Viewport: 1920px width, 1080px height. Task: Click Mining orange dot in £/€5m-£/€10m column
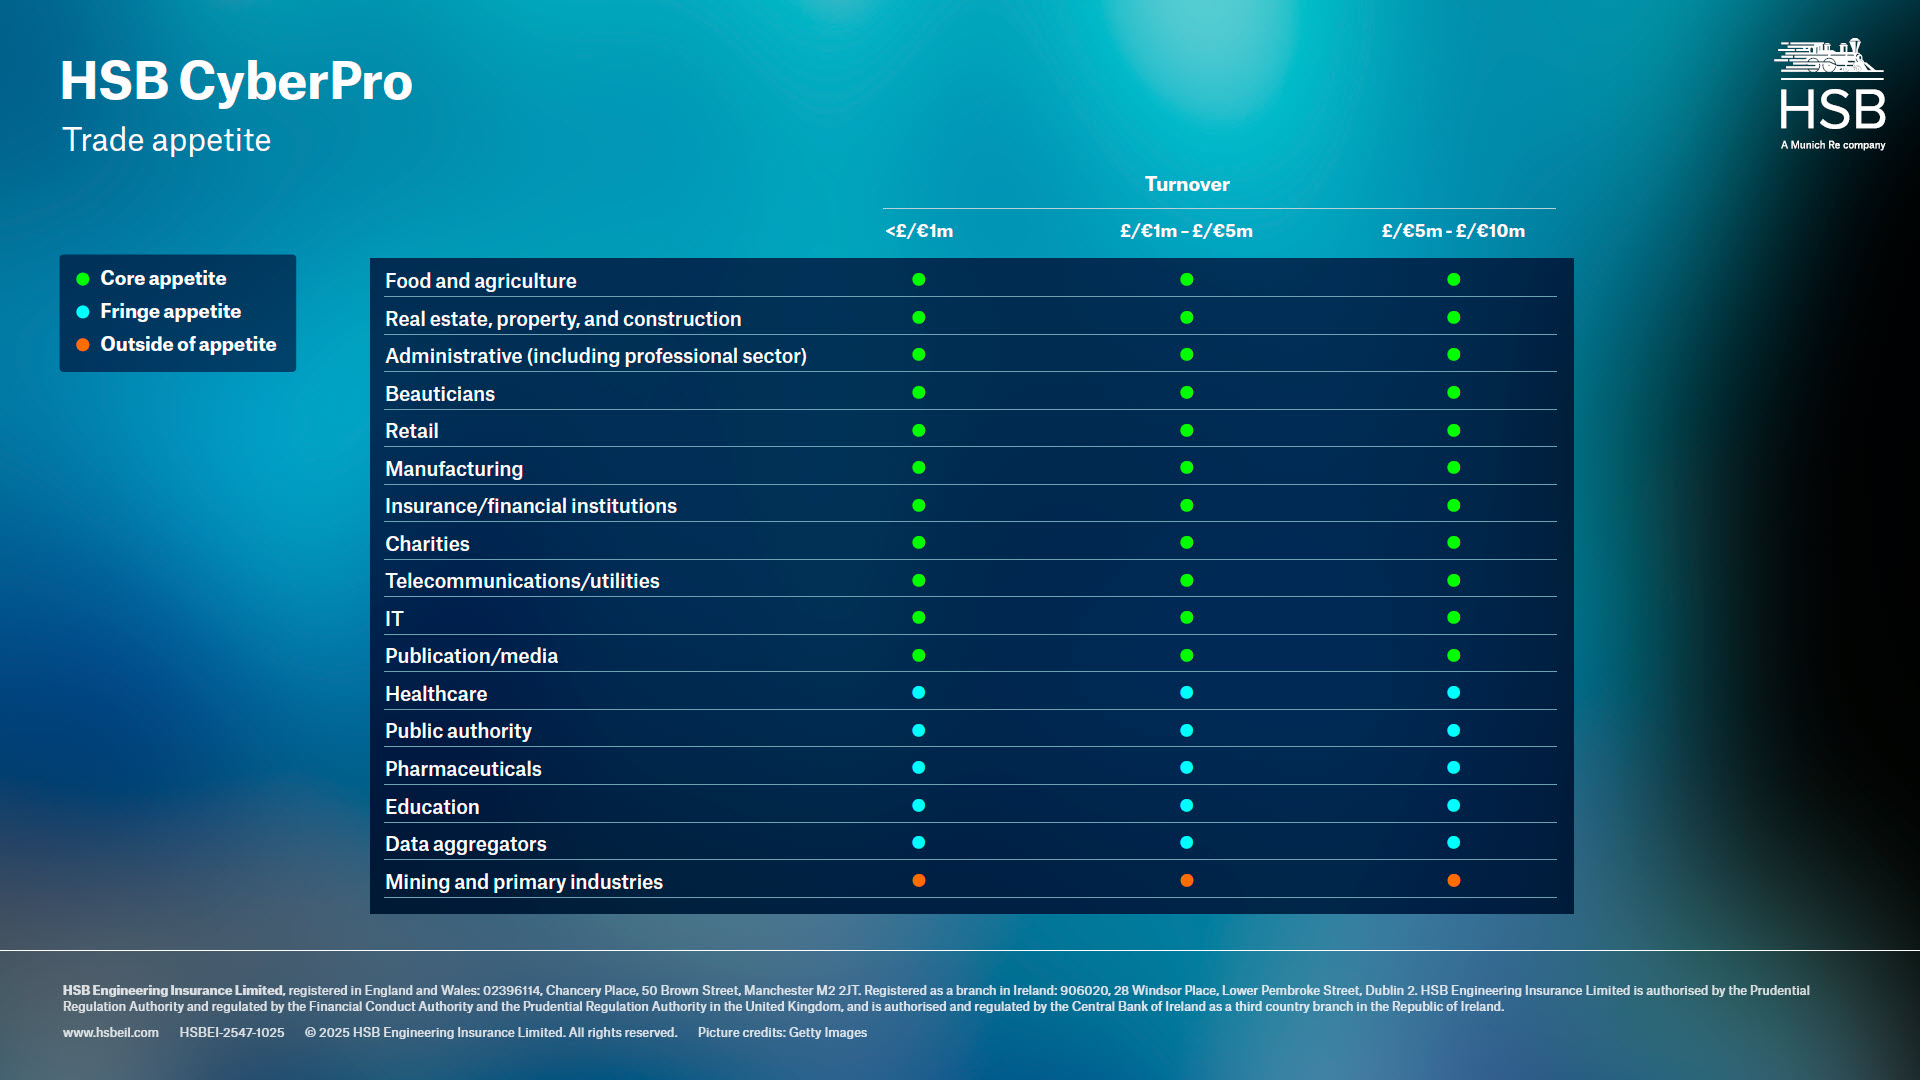pyautogui.click(x=1453, y=881)
